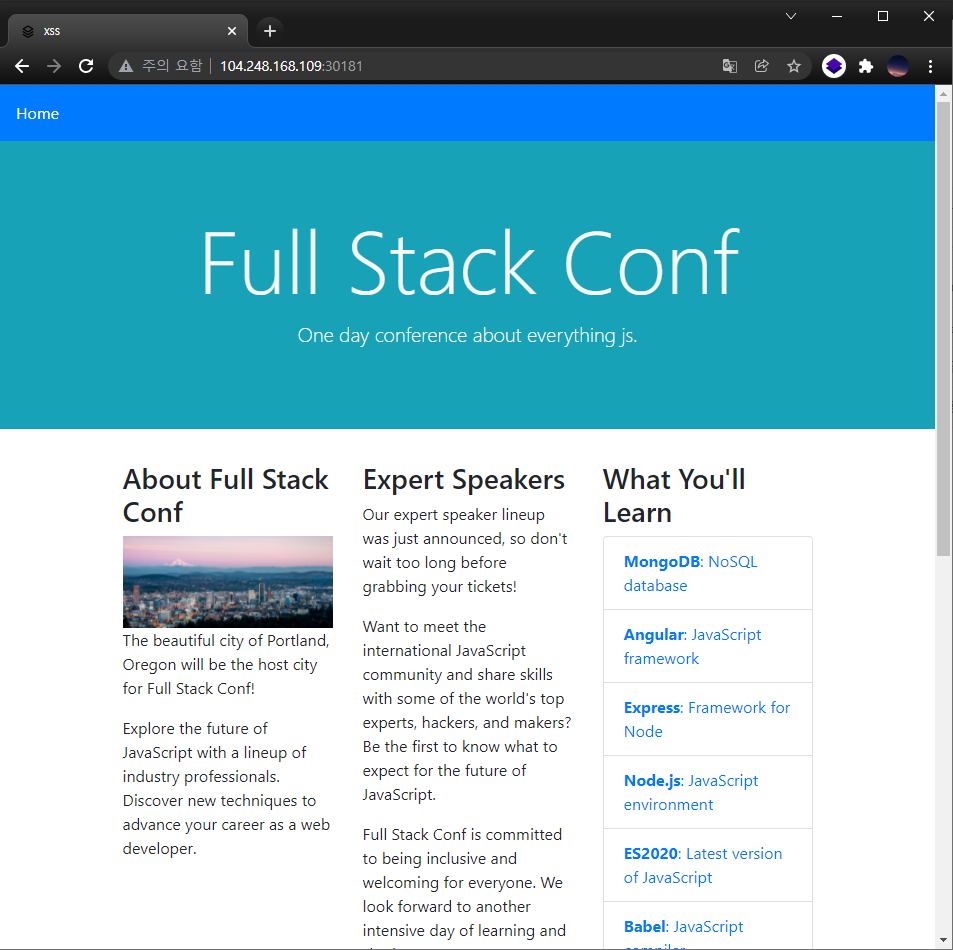
Task: Click the Portland city skyline image
Action: click(x=228, y=582)
